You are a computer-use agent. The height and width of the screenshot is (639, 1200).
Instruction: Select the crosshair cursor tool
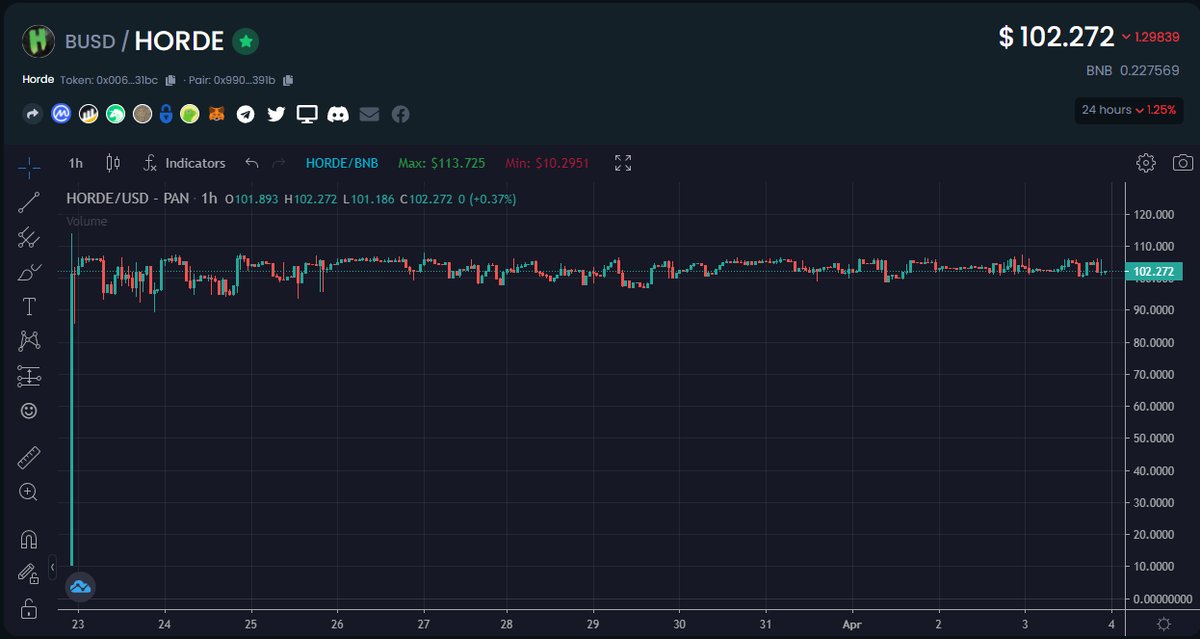(x=29, y=166)
